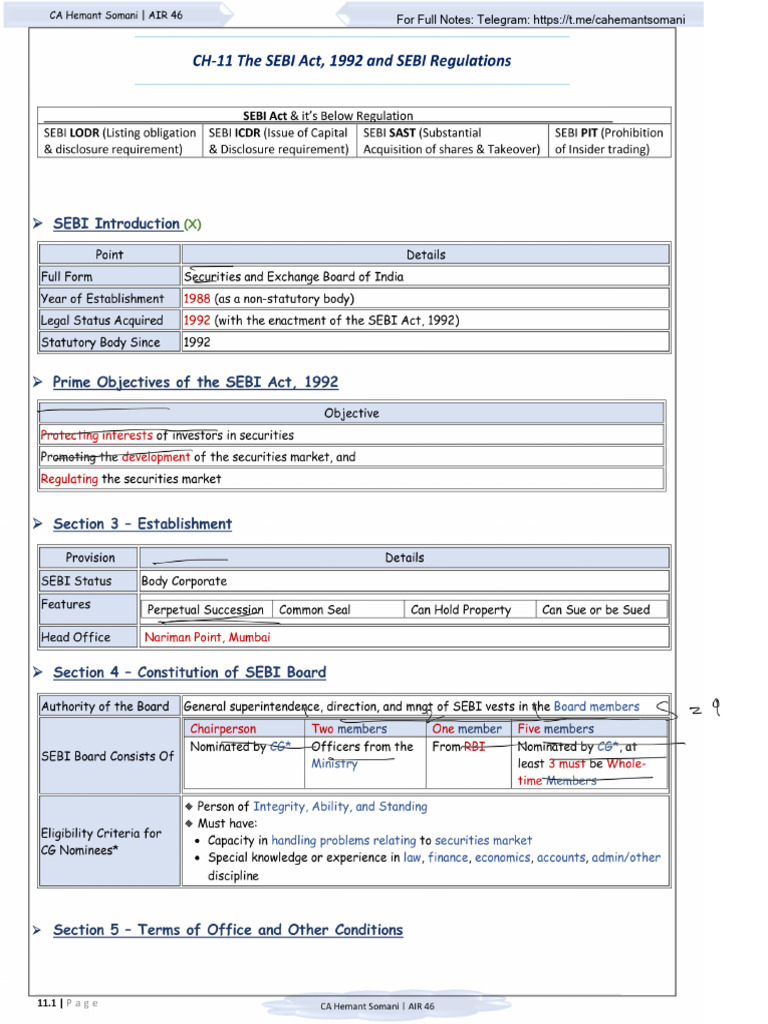Click the 'Chairperson' column heading
Screen dimensions: 768x1024
[x=223, y=728]
